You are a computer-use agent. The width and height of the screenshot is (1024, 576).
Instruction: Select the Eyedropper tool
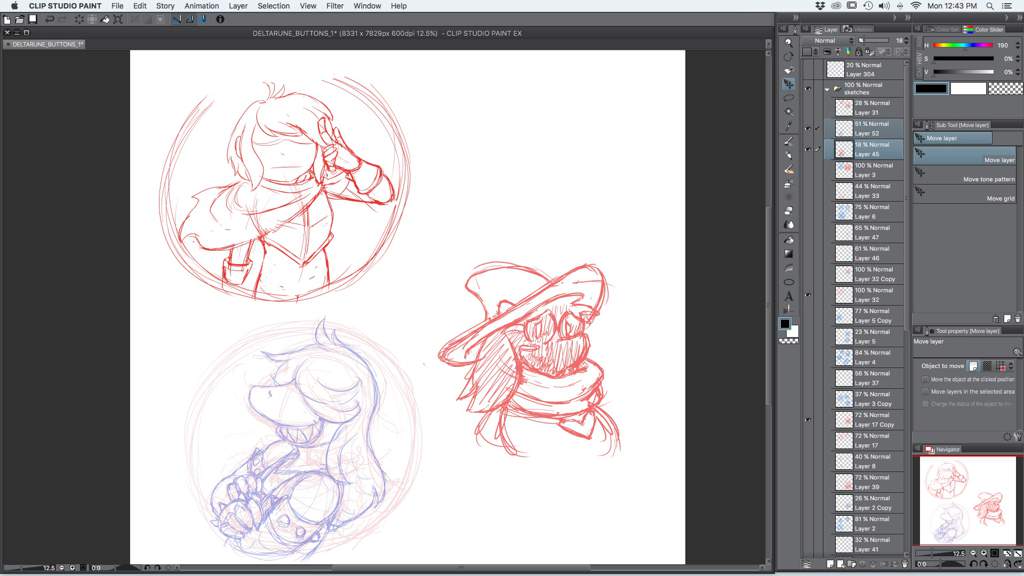tap(789, 125)
